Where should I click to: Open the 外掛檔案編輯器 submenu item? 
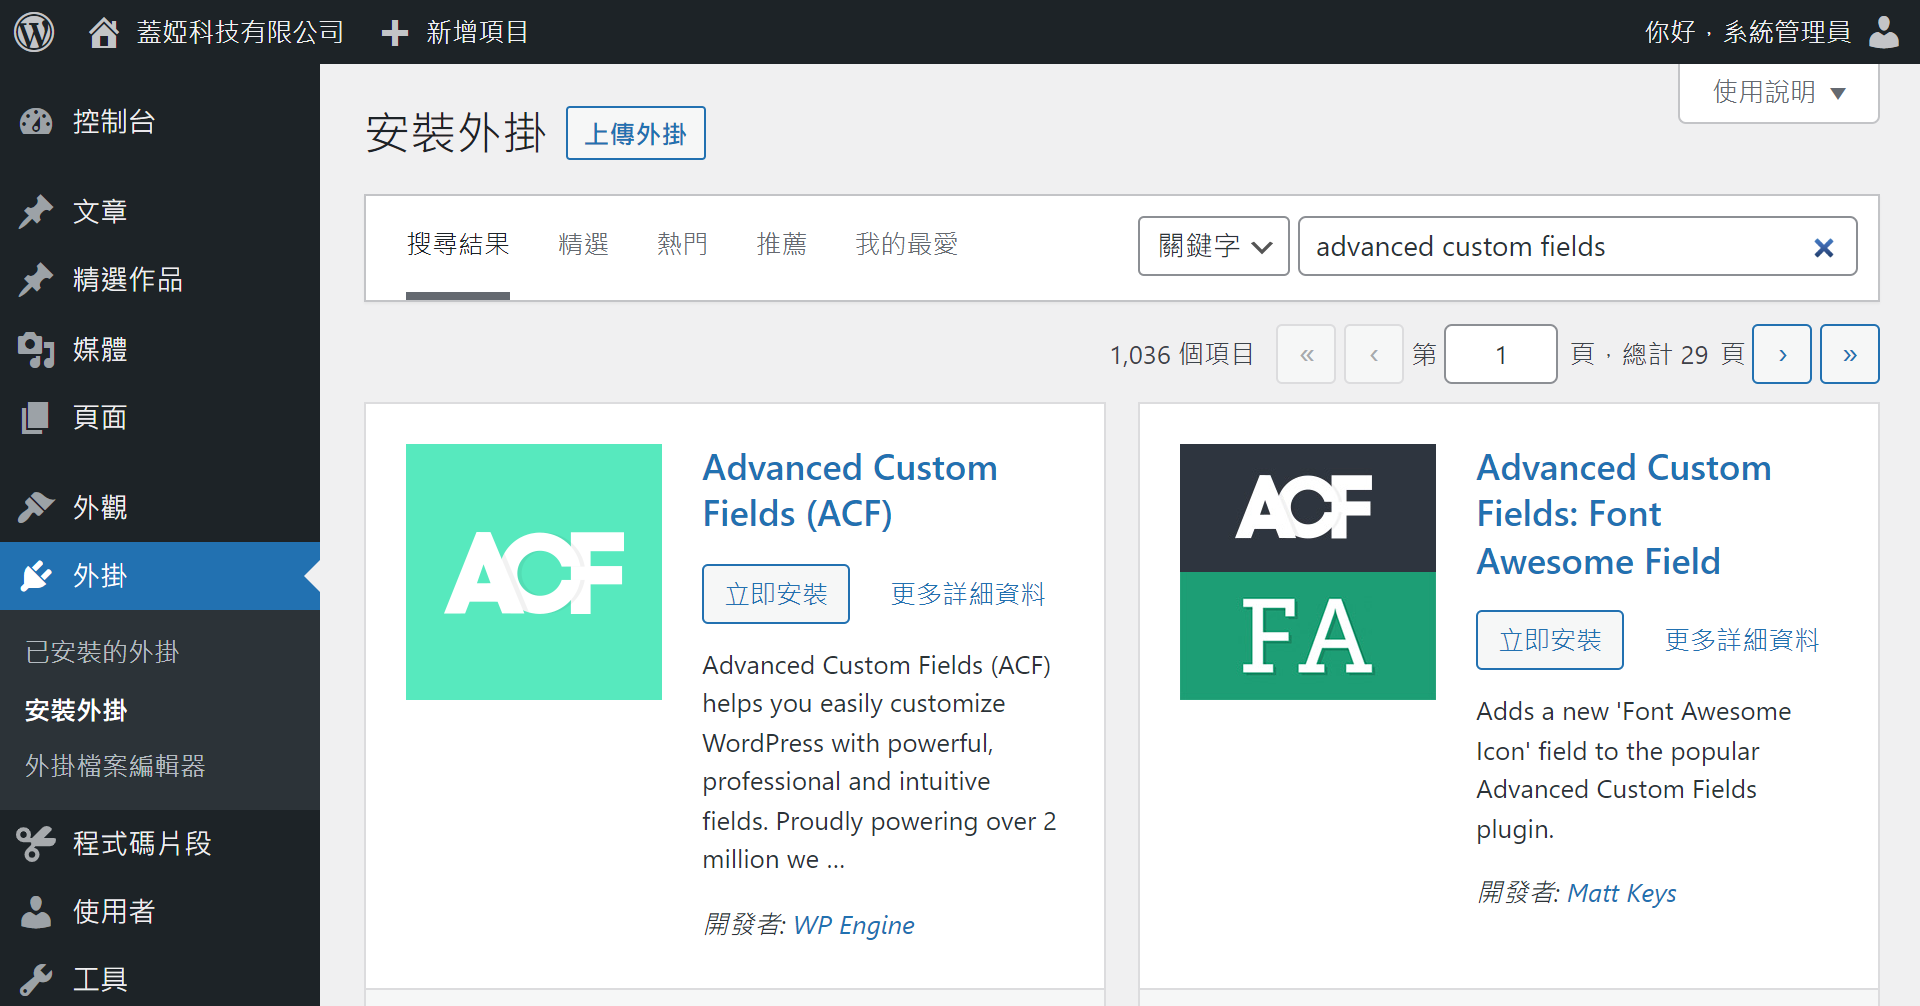coord(115,766)
